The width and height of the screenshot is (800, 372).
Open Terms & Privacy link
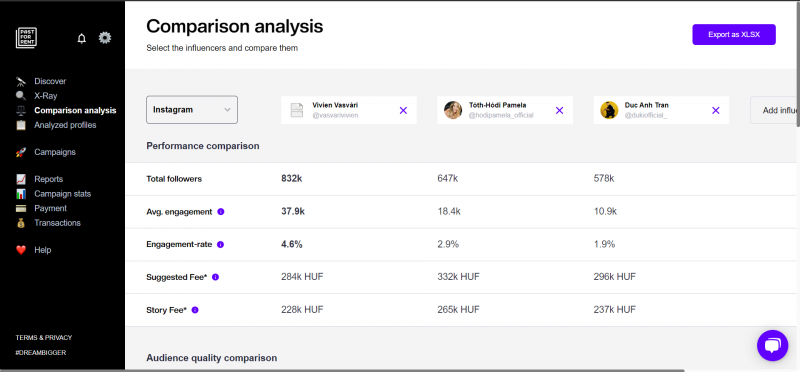44,338
